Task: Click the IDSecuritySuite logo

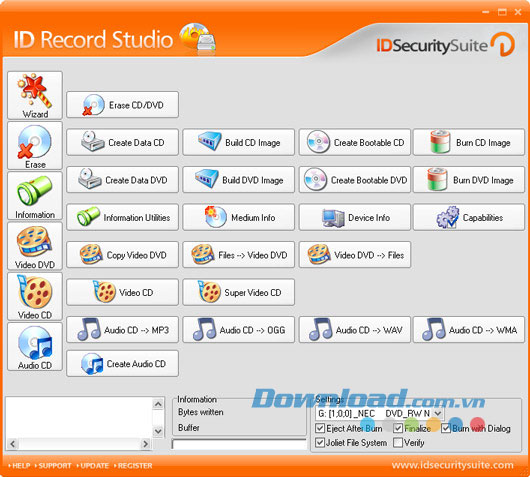Action: pyautogui.click(x=445, y=45)
